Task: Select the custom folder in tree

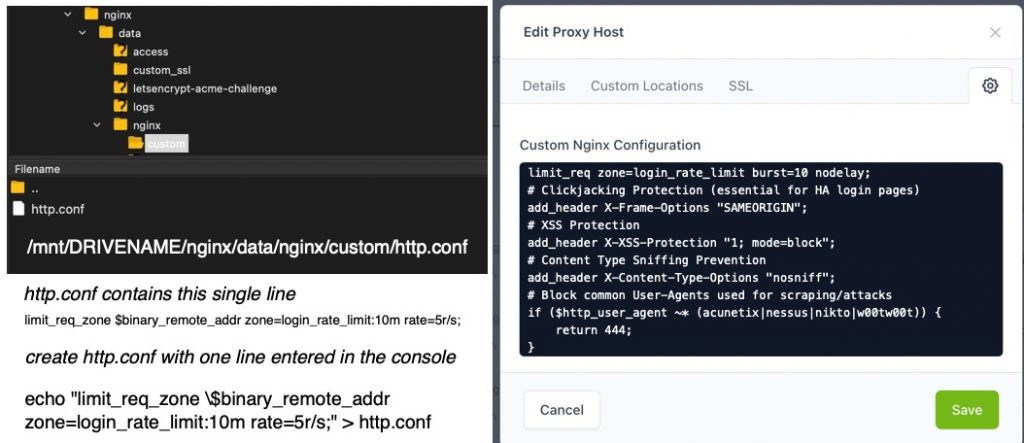Action: click(166, 144)
